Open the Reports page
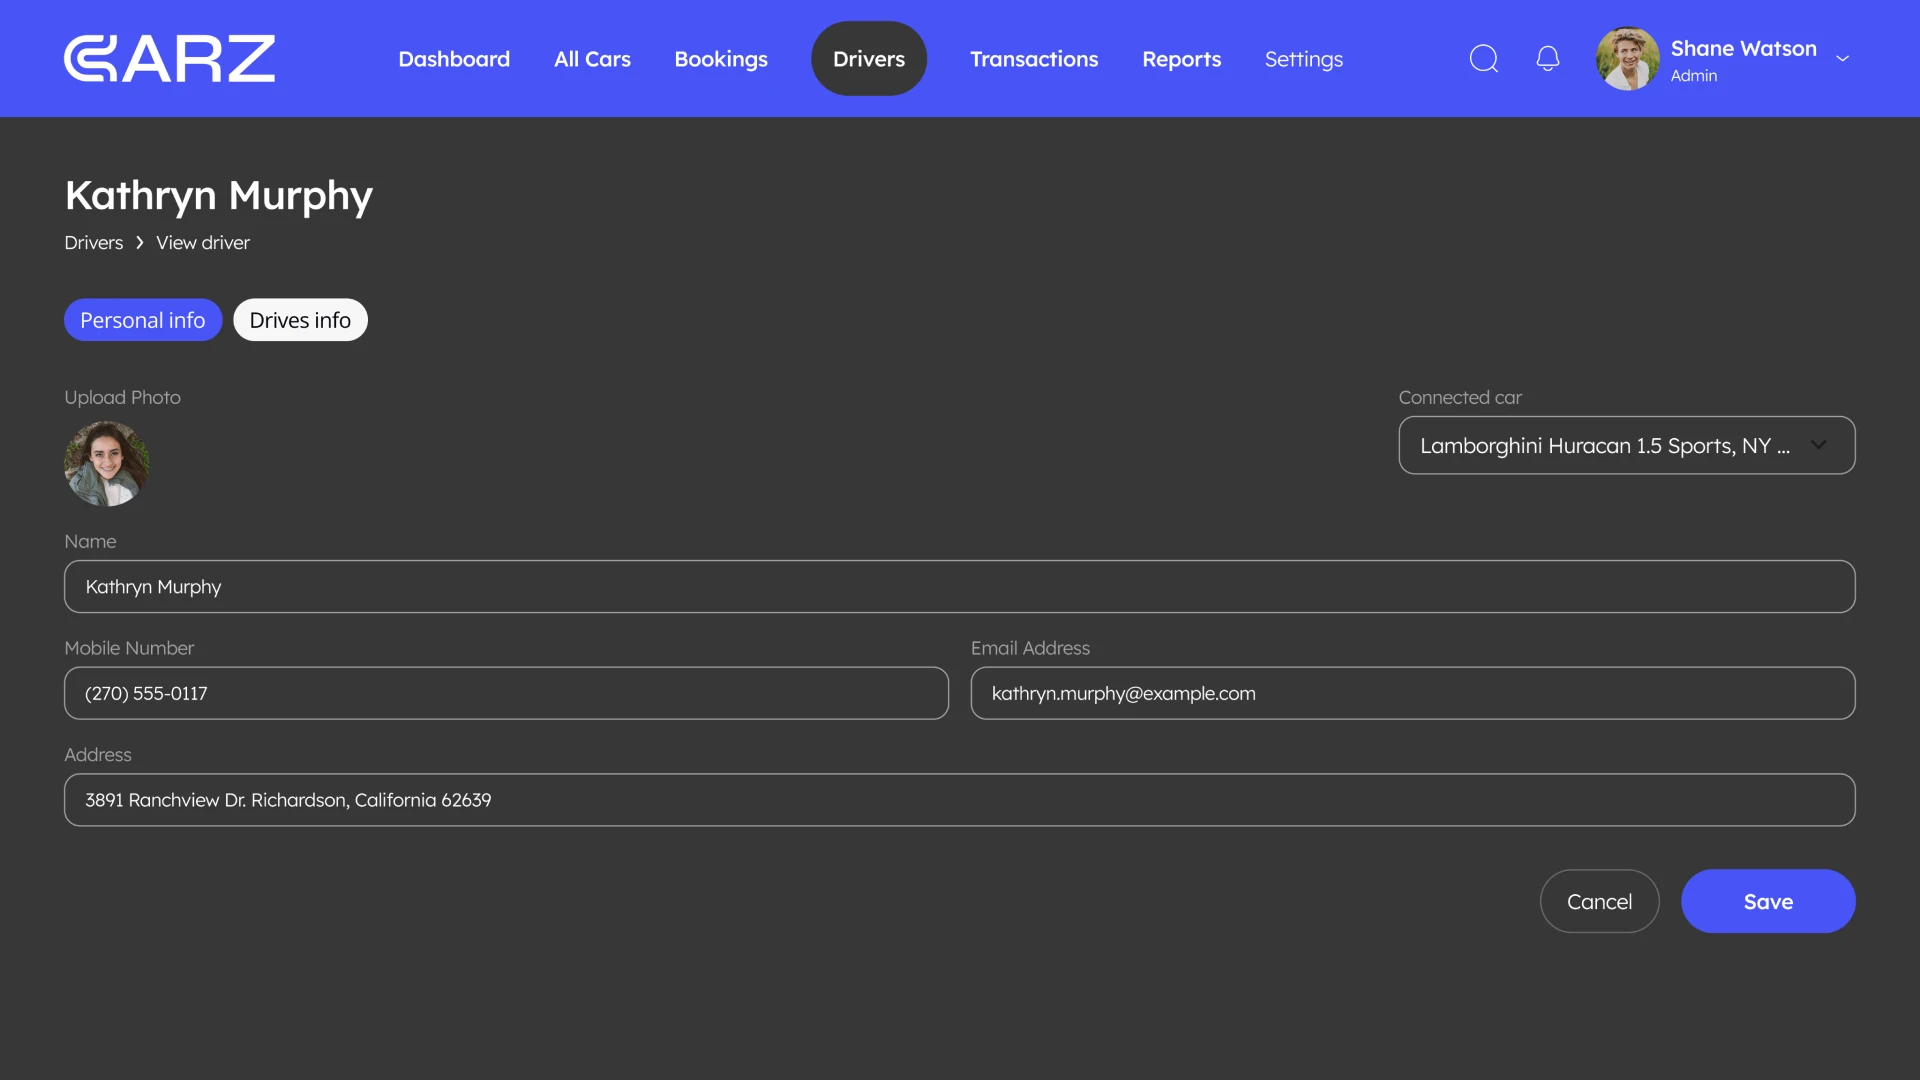 [x=1181, y=58]
